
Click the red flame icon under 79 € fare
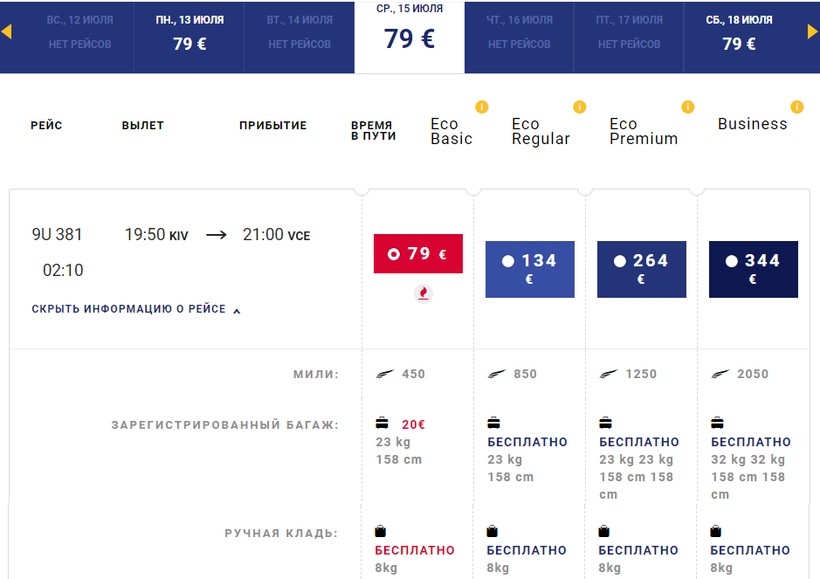pyautogui.click(x=423, y=293)
